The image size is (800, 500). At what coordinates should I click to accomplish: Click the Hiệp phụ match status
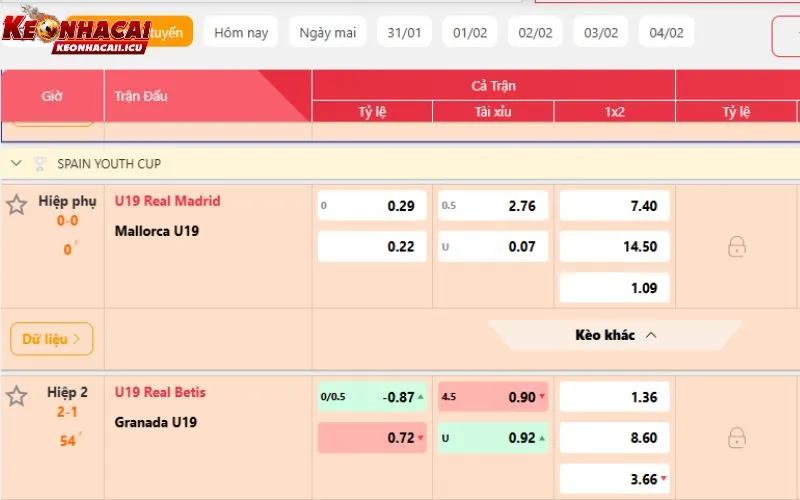(x=67, y=201)
